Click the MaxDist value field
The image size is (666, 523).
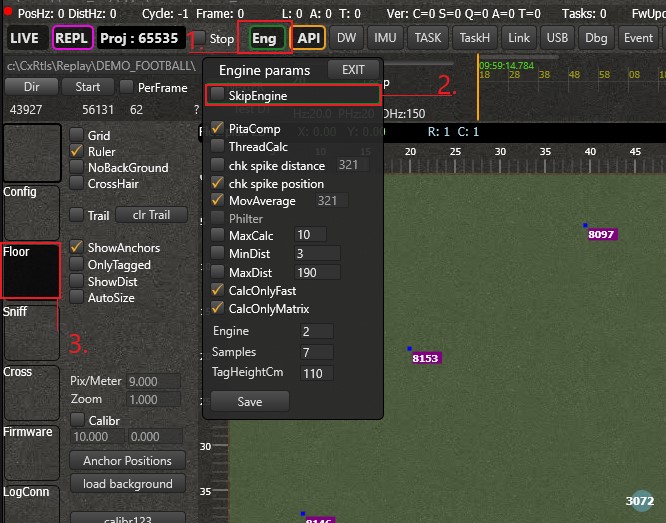(317, 272)
